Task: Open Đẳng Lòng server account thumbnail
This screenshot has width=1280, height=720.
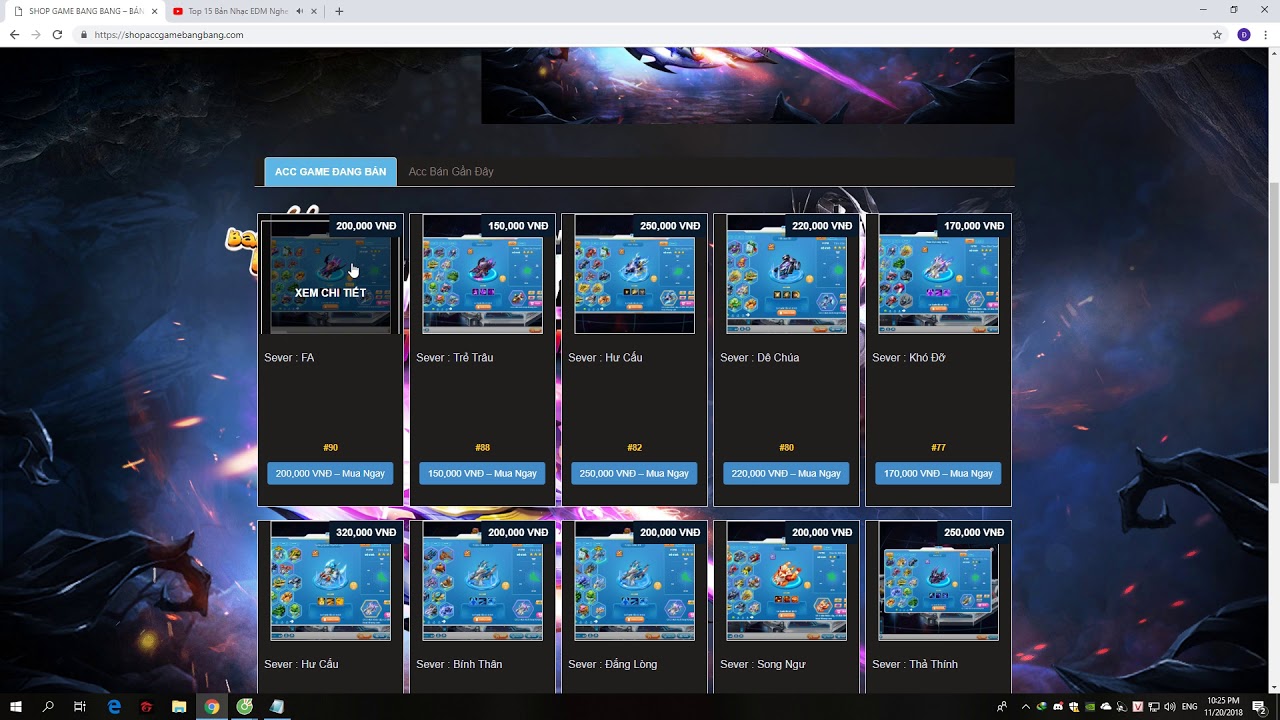Action: point(635,581)
